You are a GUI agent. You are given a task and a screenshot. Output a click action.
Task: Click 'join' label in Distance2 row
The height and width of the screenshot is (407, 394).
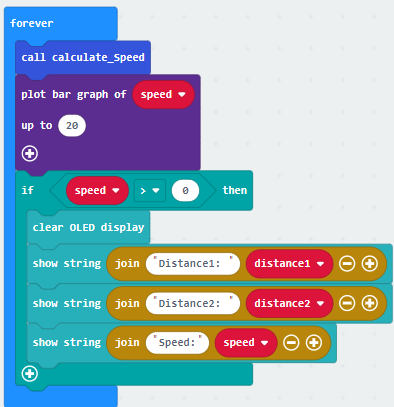[x=127, y=303]
